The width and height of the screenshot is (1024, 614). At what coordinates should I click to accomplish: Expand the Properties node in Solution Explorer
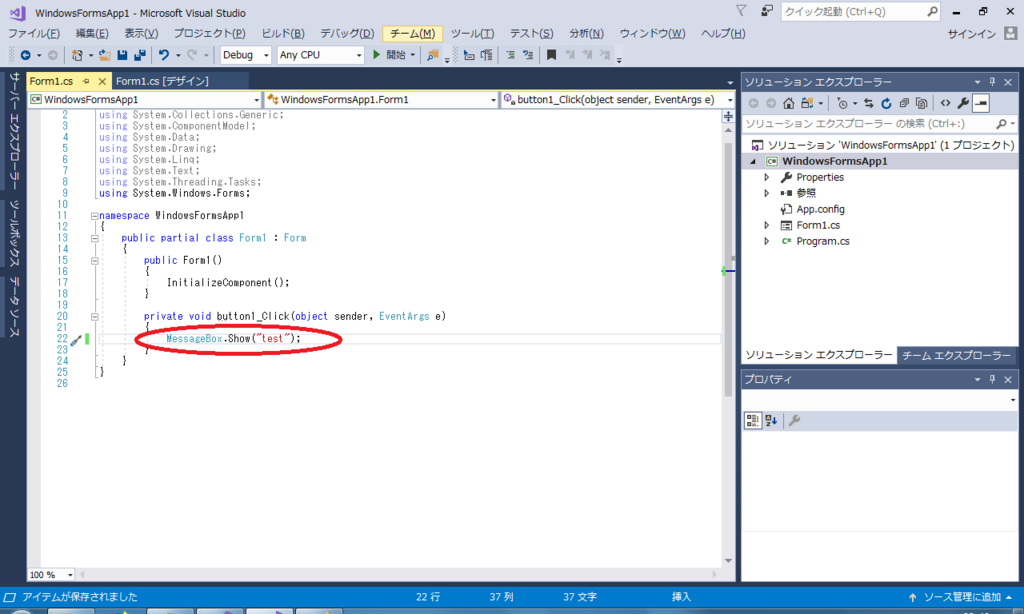tap(767, 178)
